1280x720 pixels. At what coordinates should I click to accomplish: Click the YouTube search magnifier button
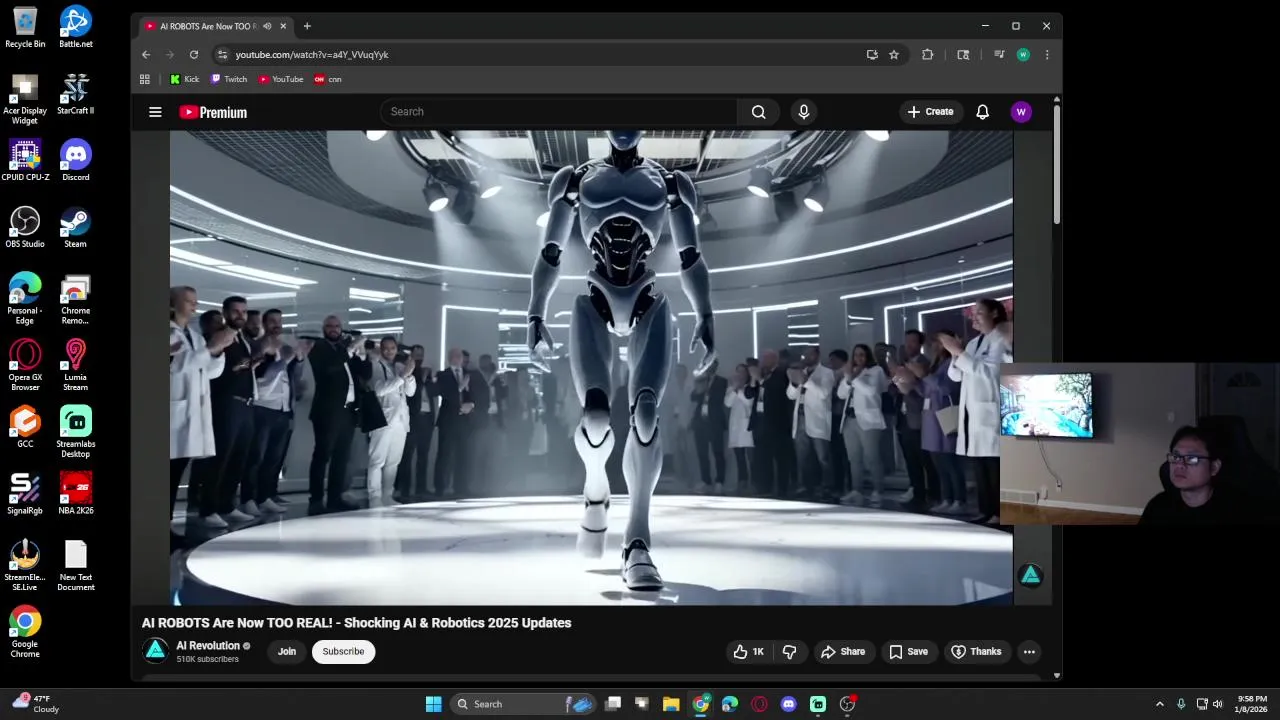pyautogui.click(x=758, y=112)
